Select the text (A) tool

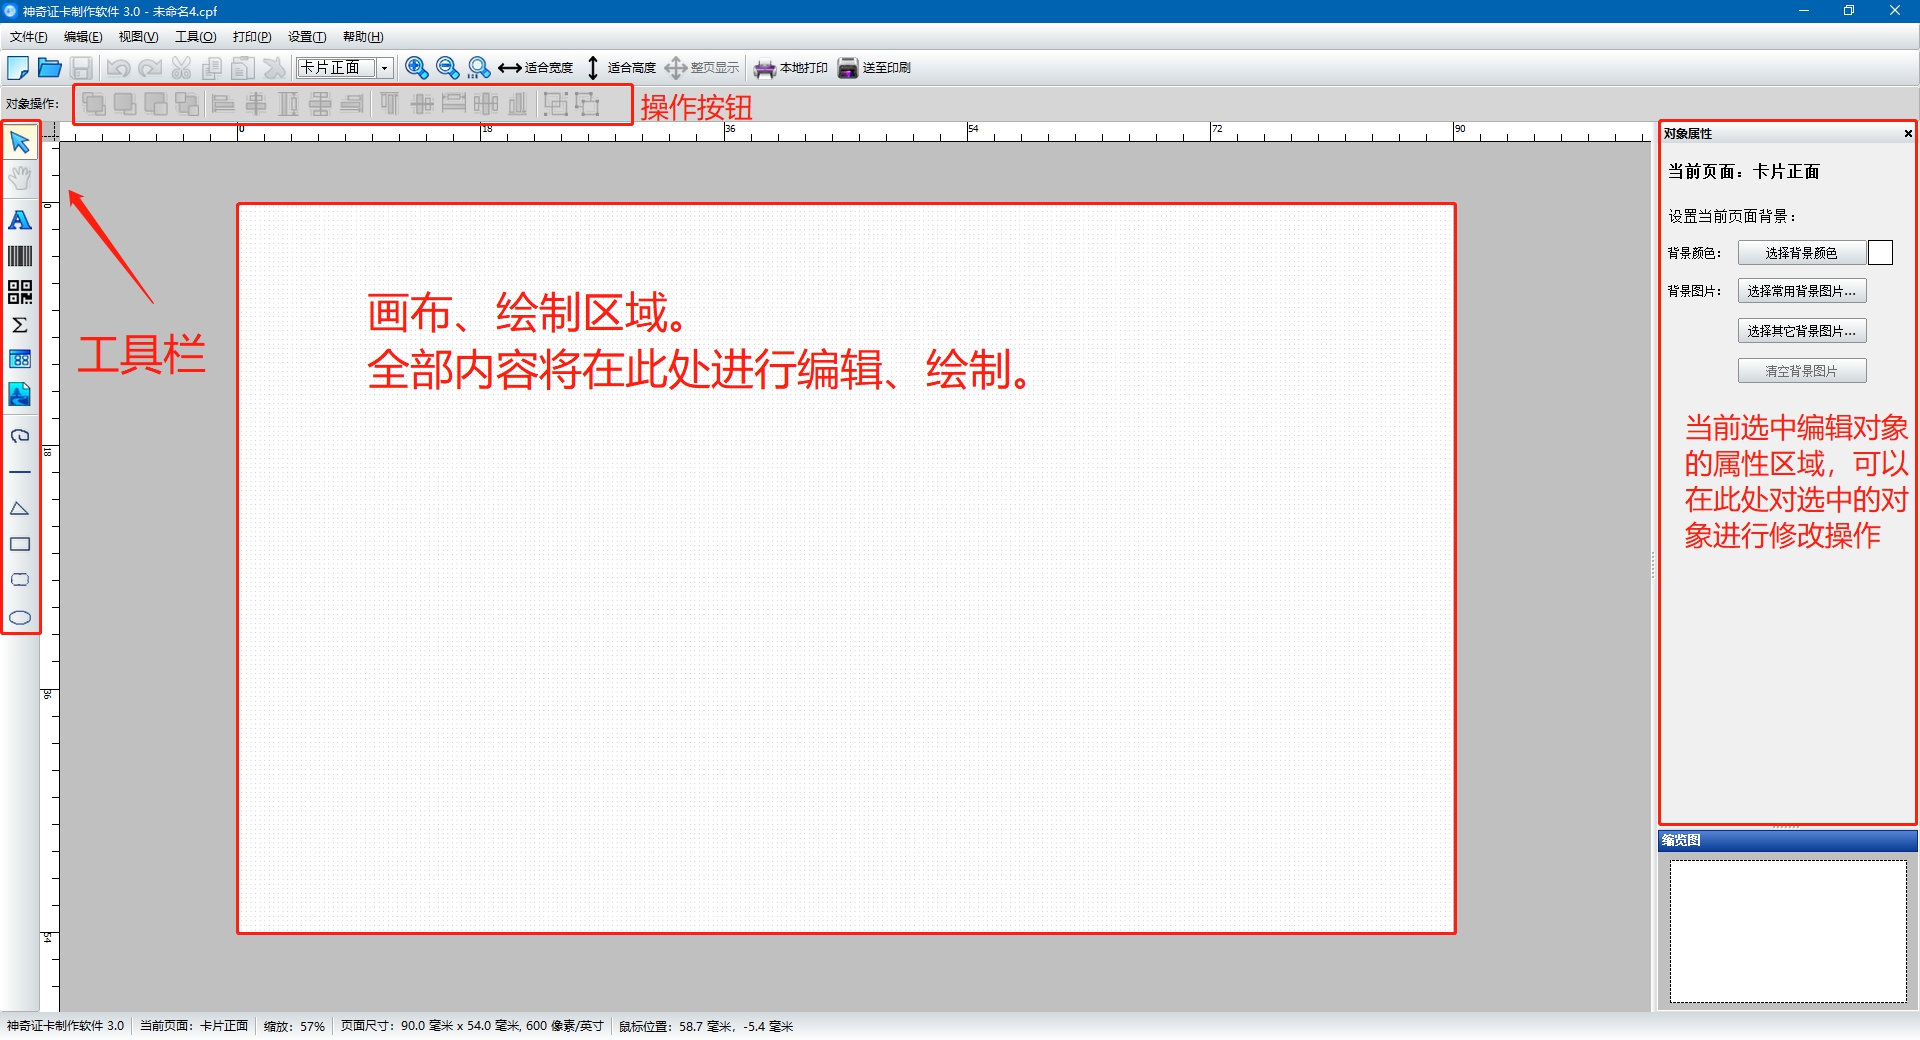[19, 220]
